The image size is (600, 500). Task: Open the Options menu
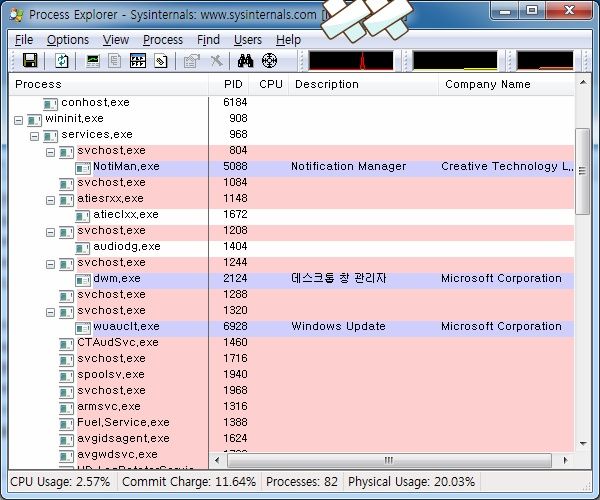click(x=68, y=40)
